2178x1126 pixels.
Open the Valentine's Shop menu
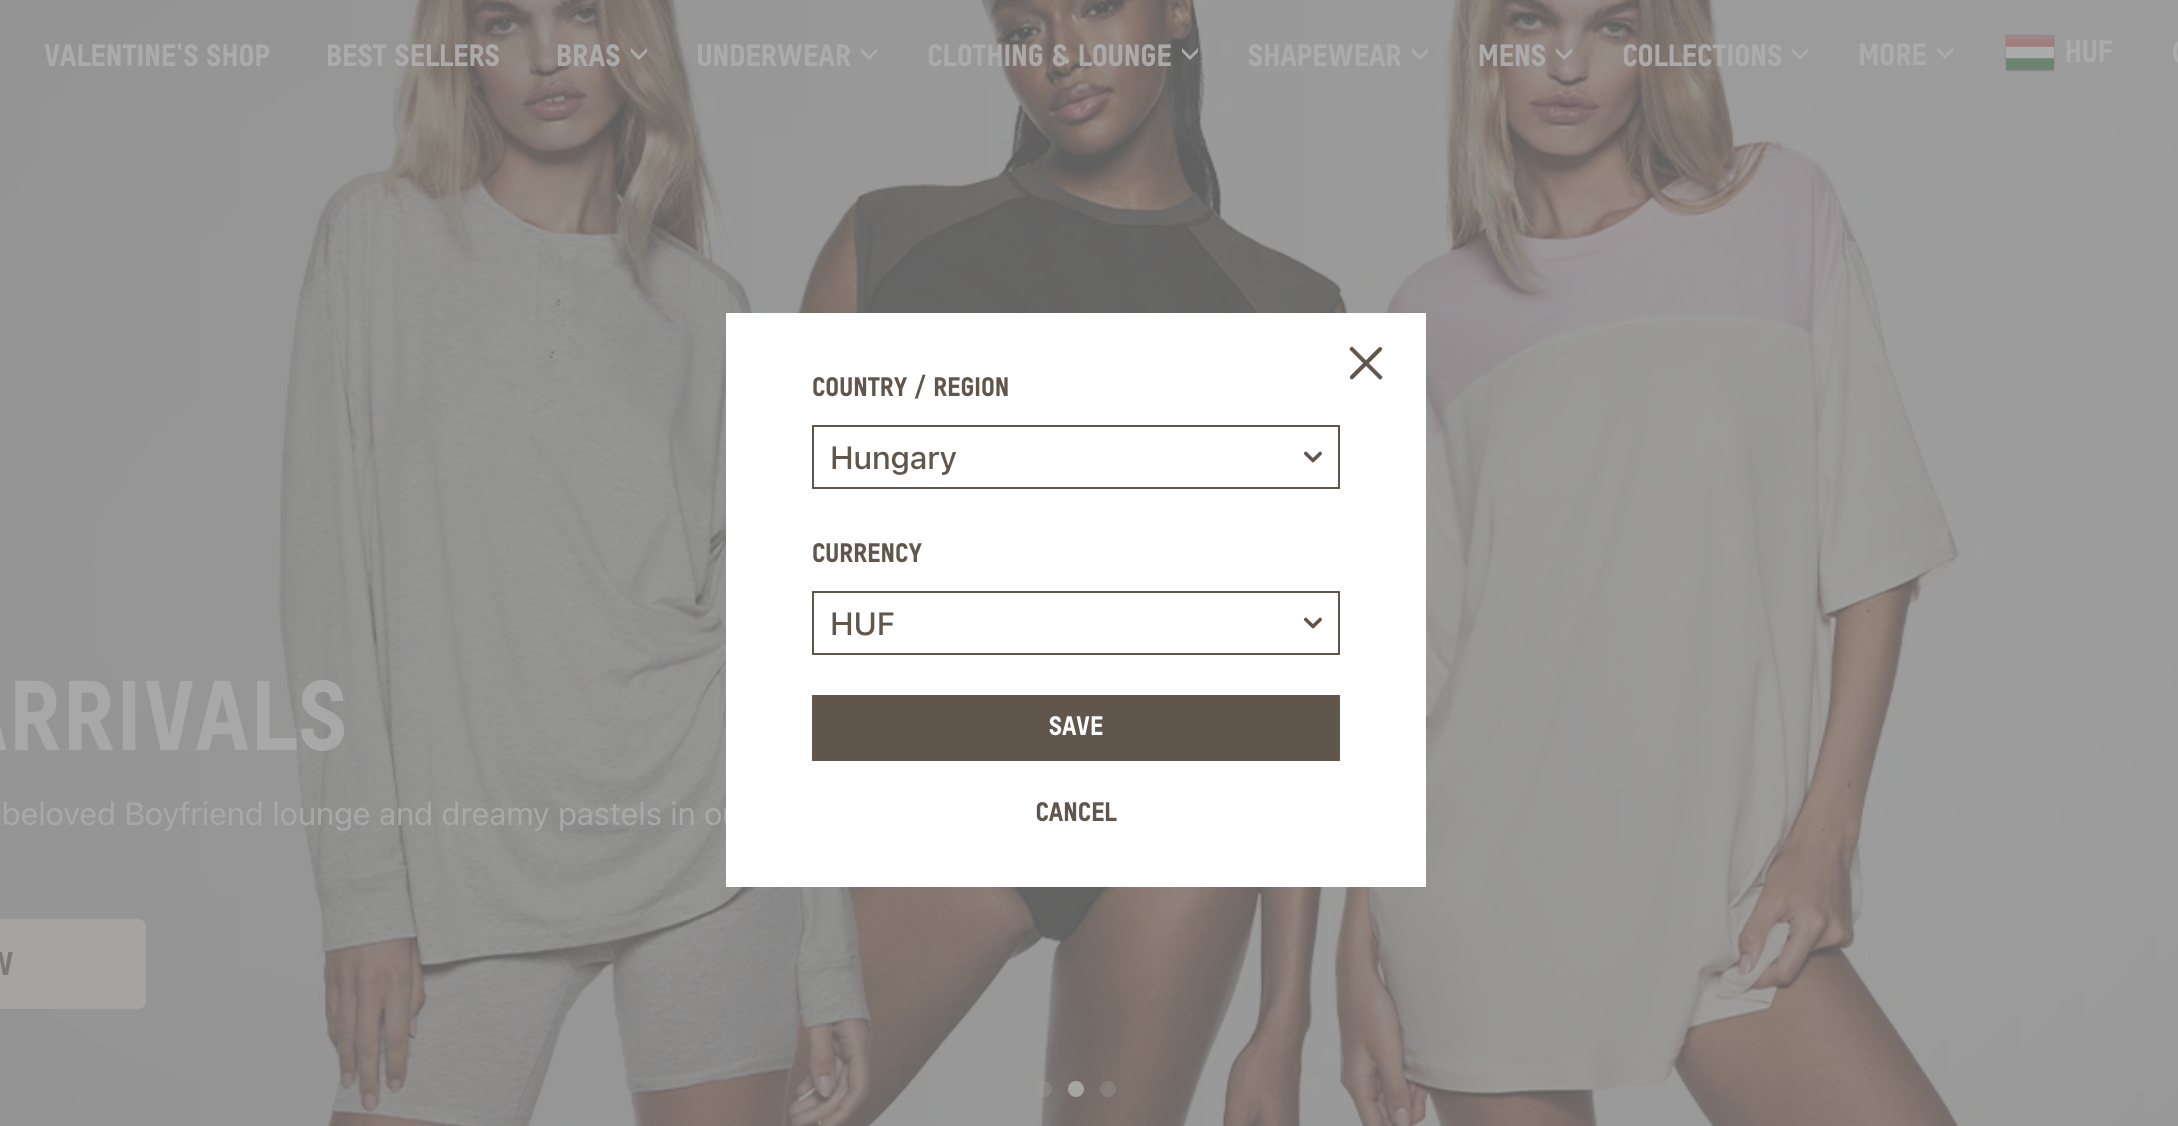point(156,55)
